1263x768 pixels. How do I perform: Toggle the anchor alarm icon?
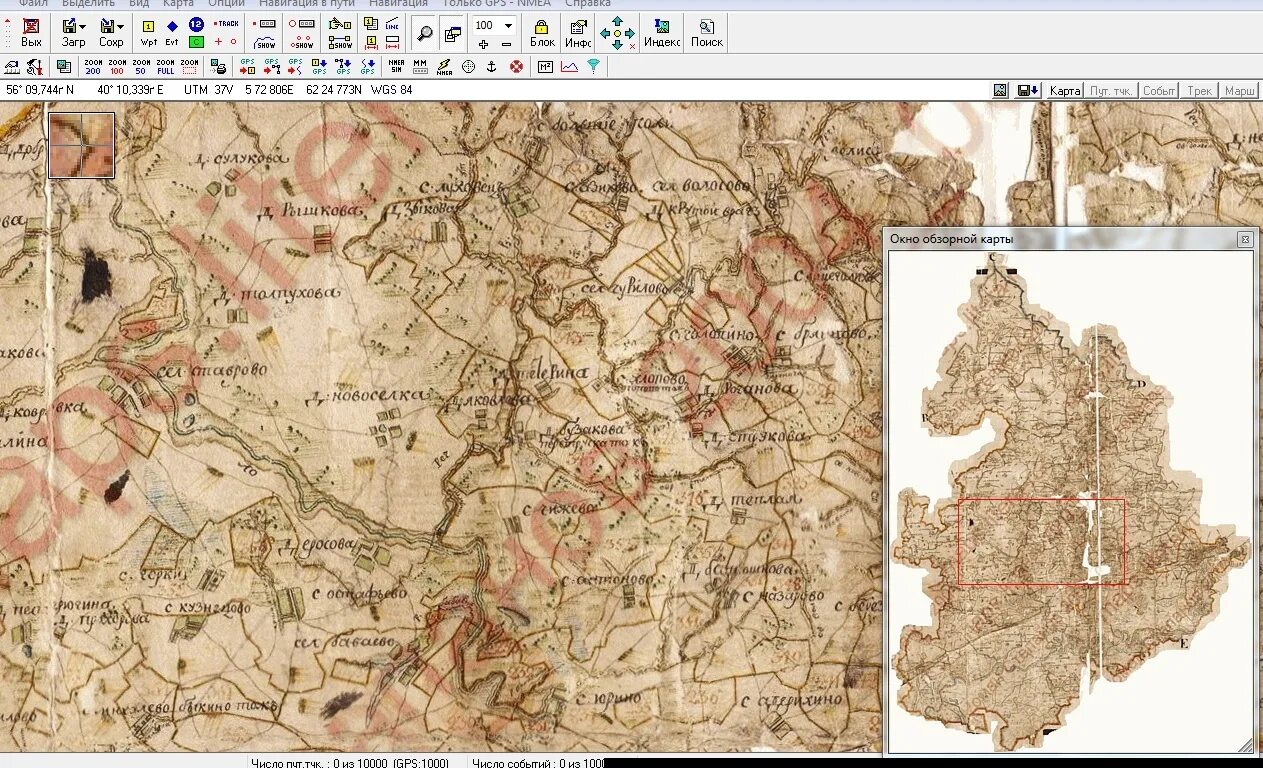point(491,67)
